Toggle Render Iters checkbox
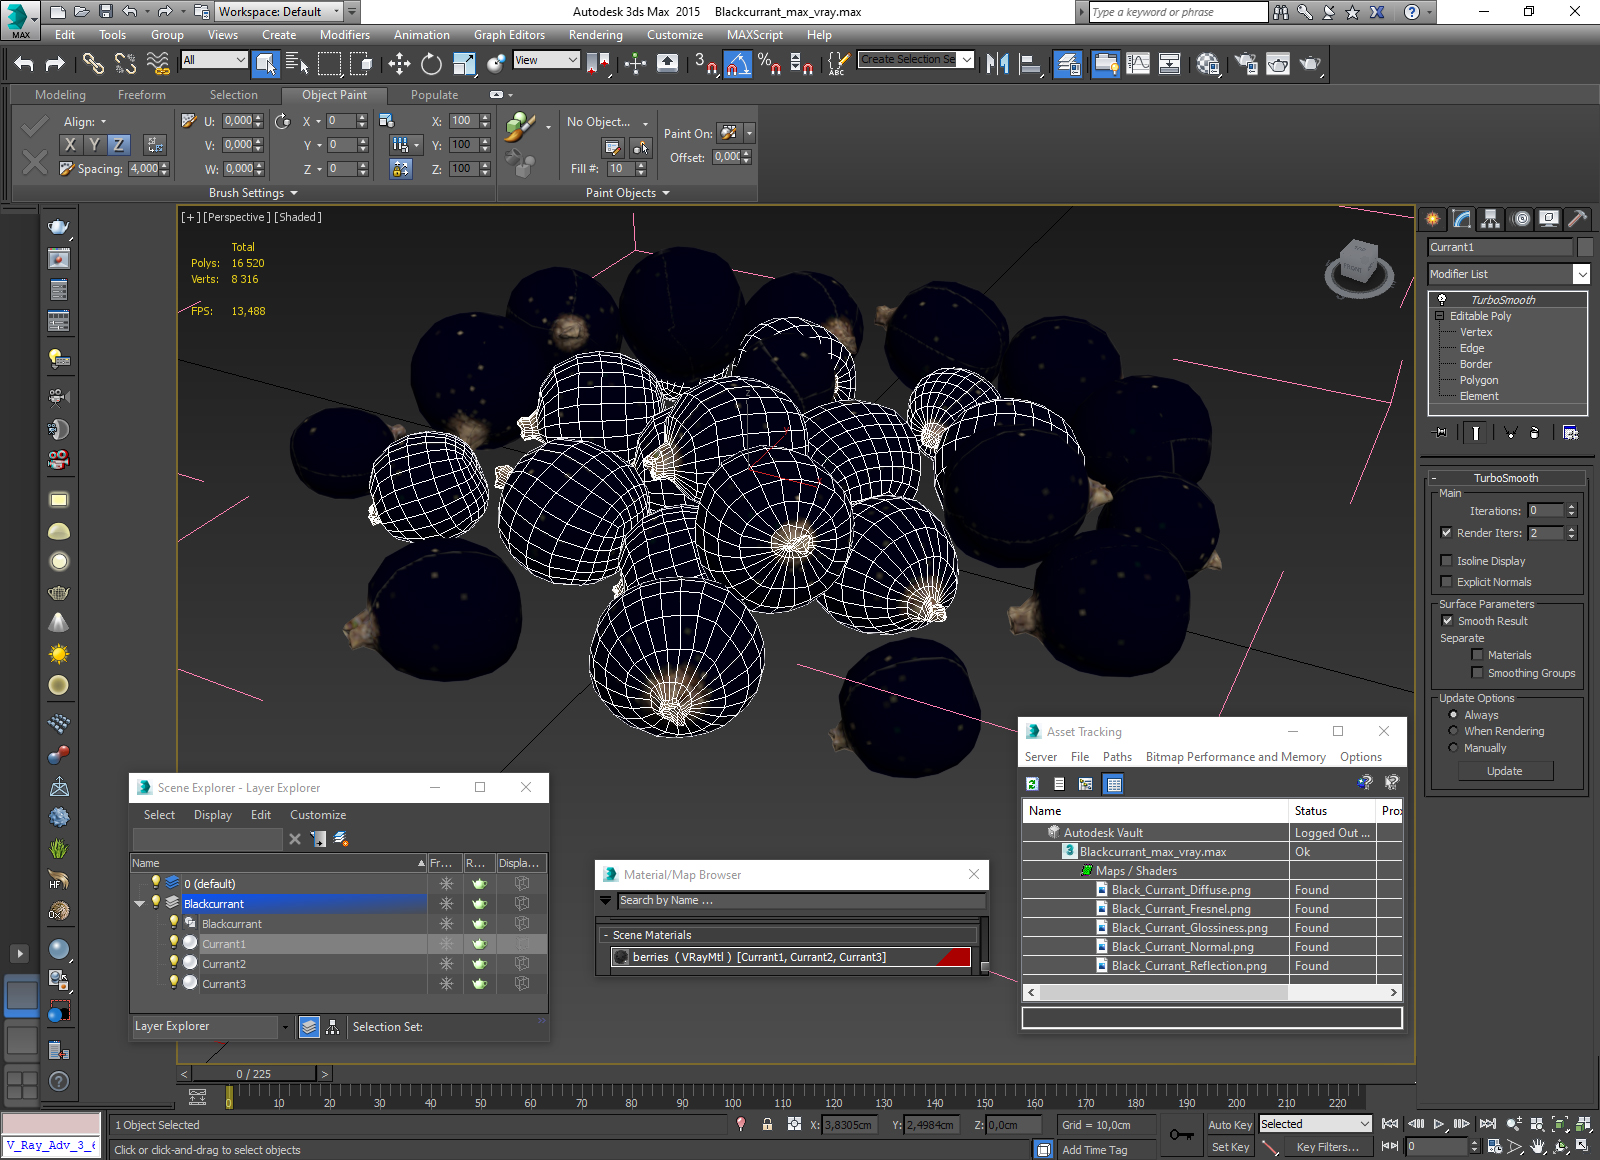Viewport: 1600px width, 1160px height. [1446, 533]
